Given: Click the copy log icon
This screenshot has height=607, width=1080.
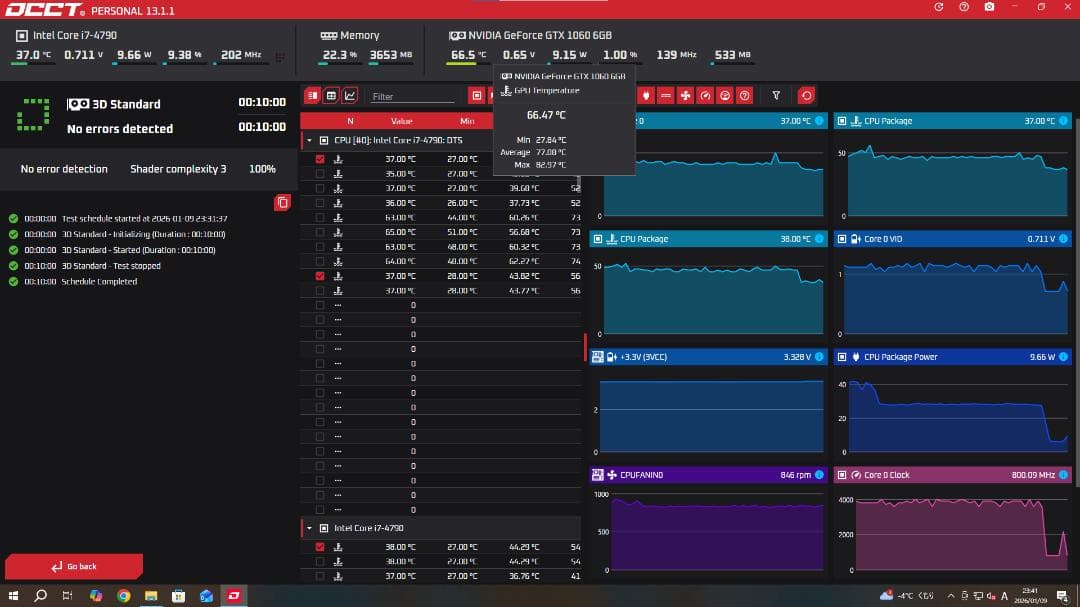Looking at the screenshot, I should click(282, 203).
